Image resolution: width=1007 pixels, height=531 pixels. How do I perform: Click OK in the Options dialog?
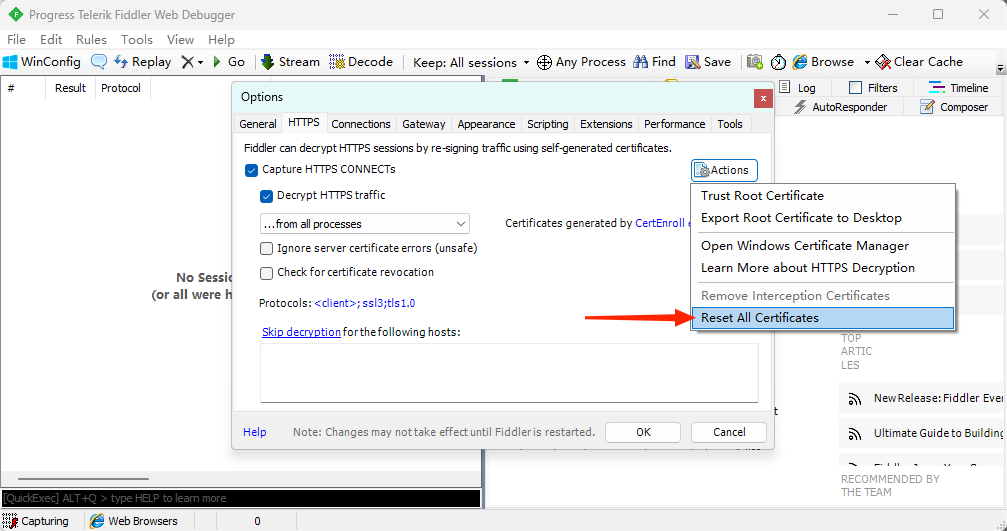click(x=643, y=433)
